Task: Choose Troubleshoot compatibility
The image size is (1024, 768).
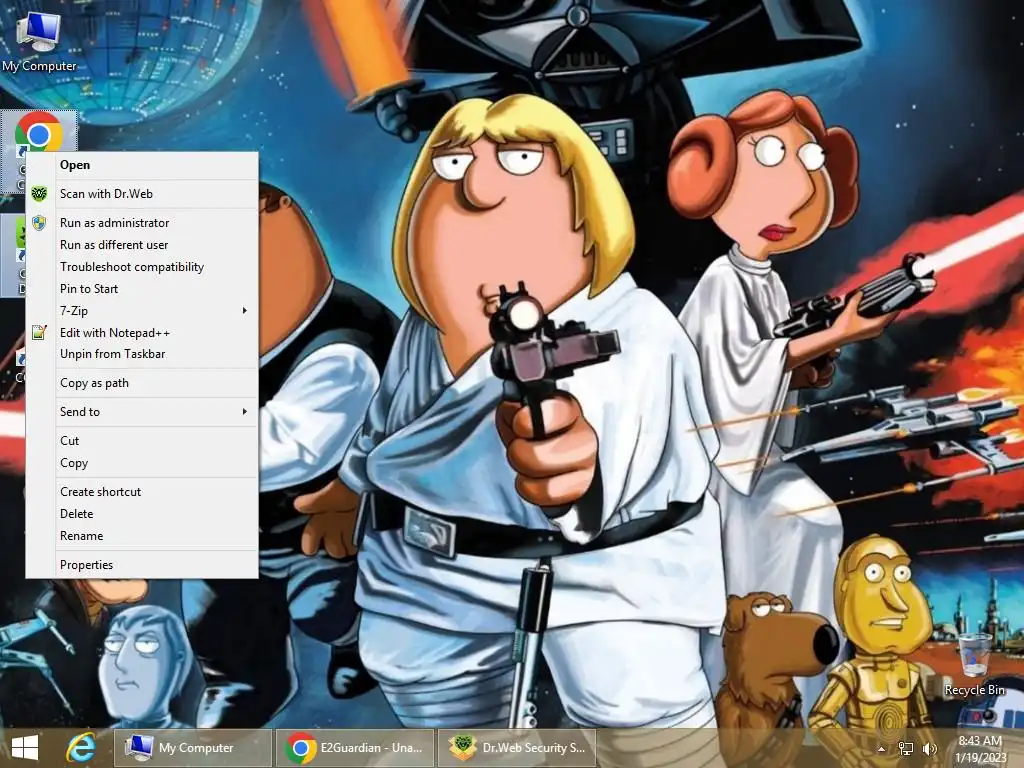Action: coord(142,267)
